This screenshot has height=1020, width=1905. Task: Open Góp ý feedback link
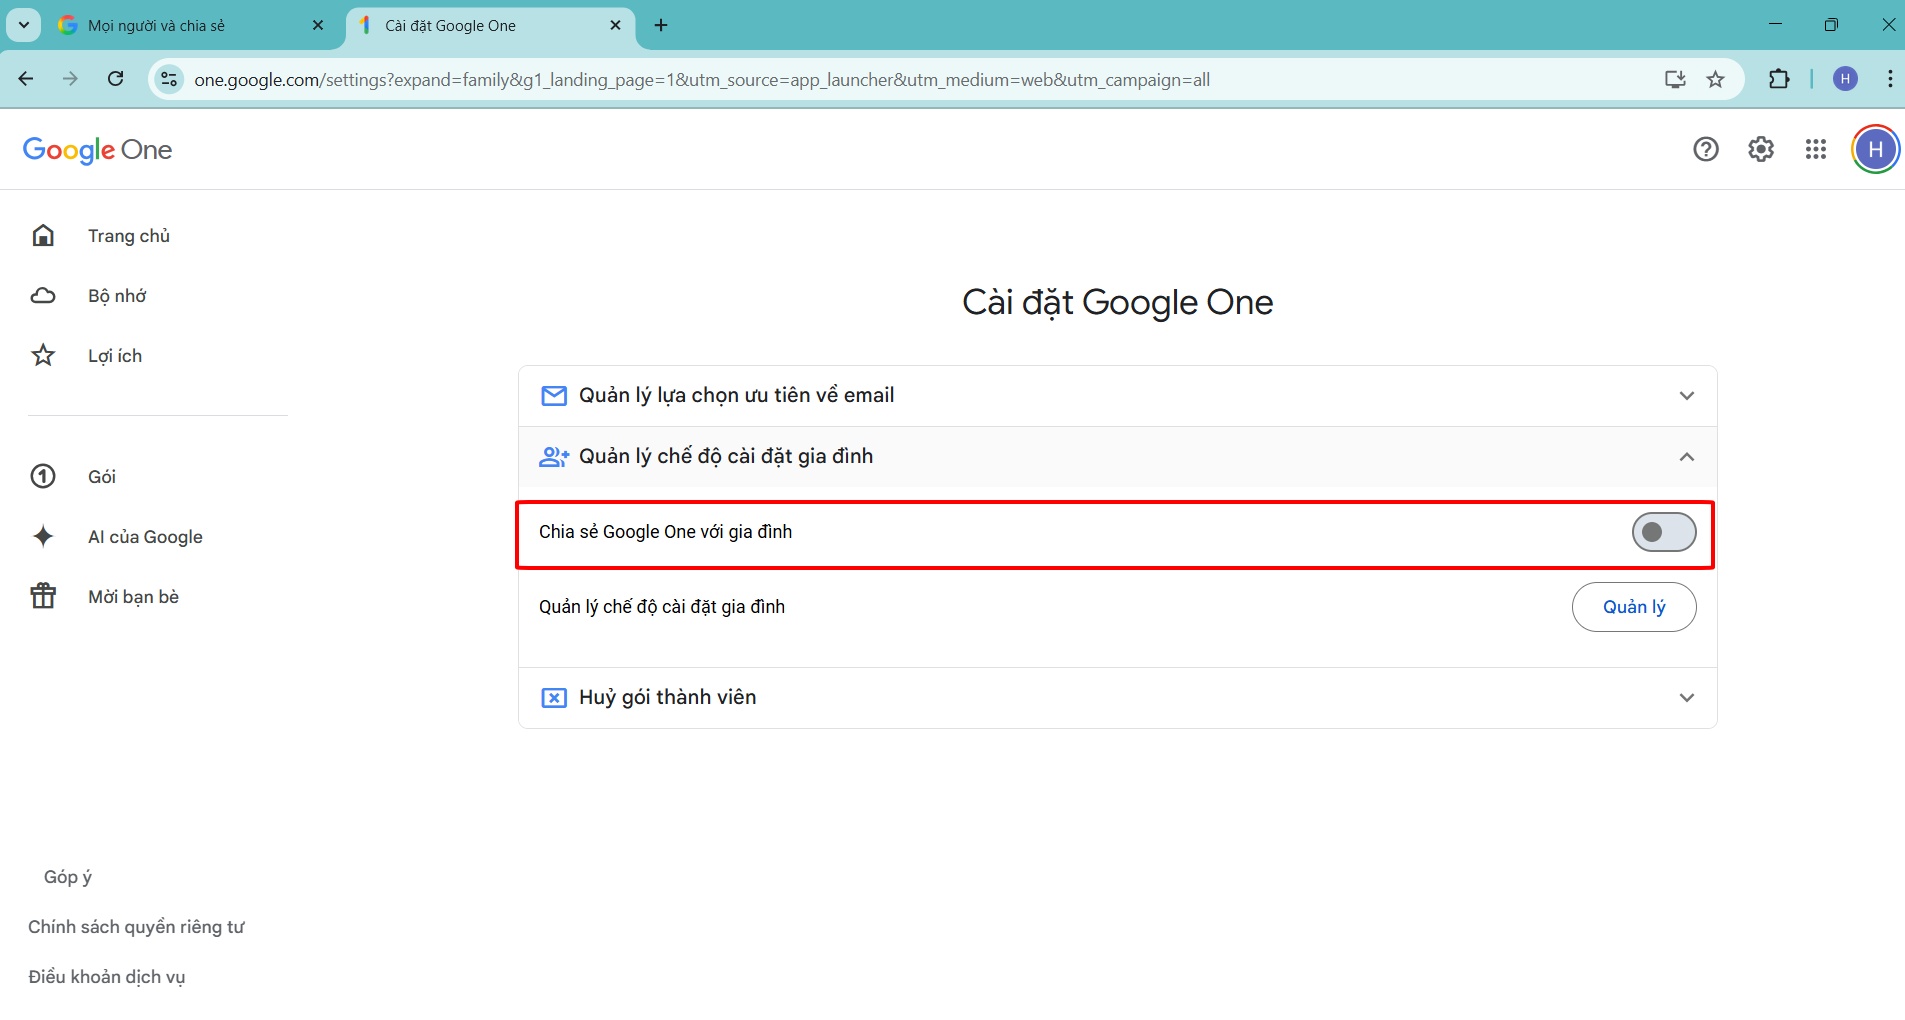(x=68, y=877)
